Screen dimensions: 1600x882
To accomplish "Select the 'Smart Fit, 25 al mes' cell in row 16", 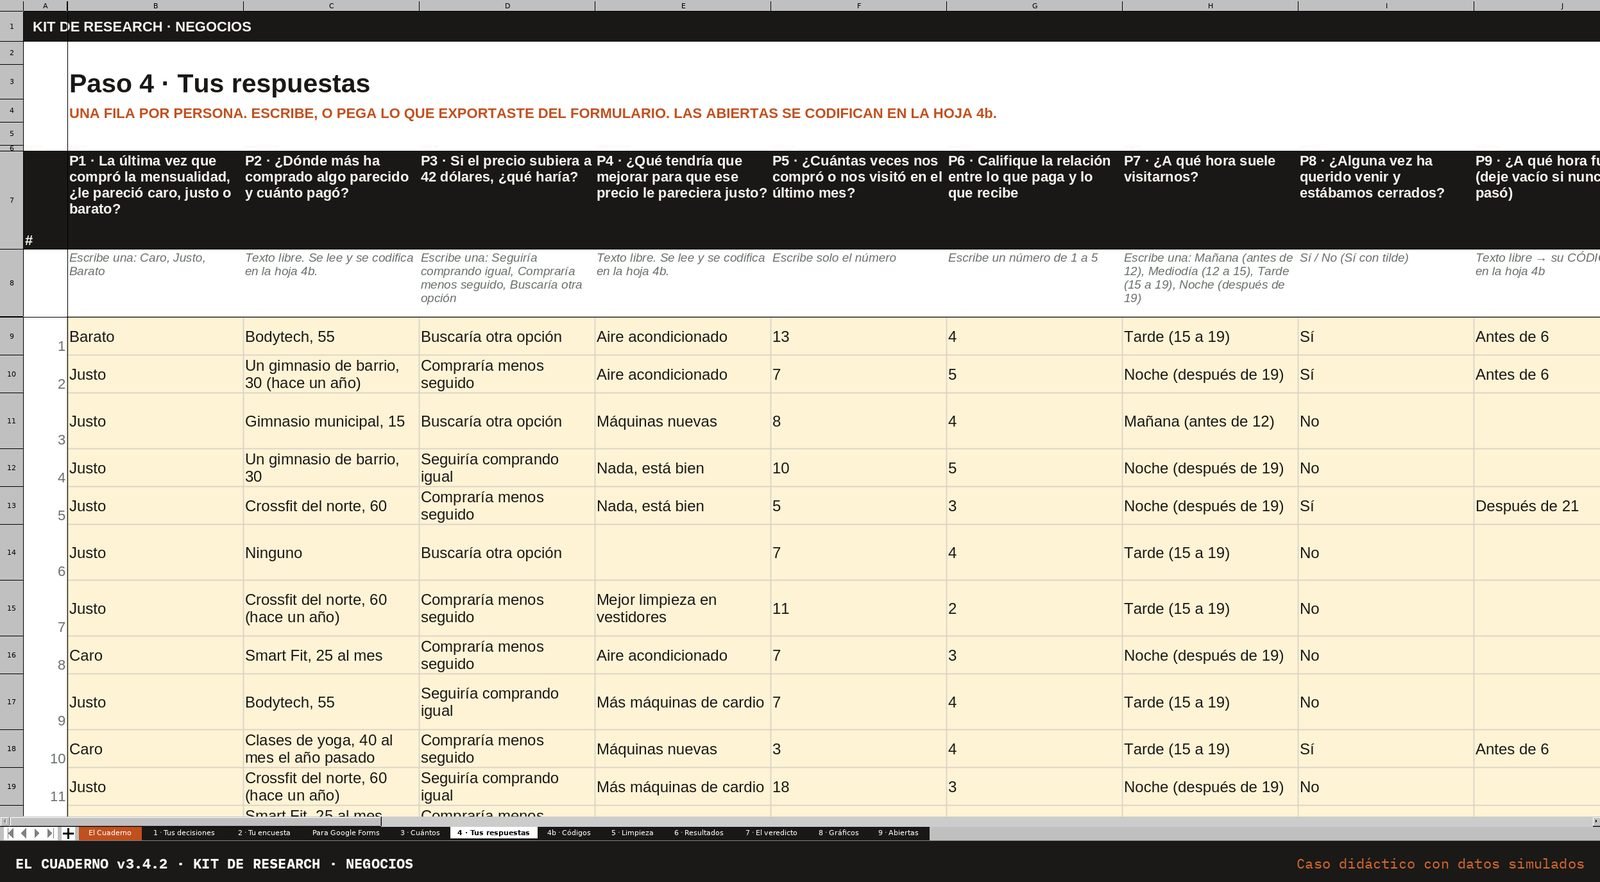I will pos(331,656).
